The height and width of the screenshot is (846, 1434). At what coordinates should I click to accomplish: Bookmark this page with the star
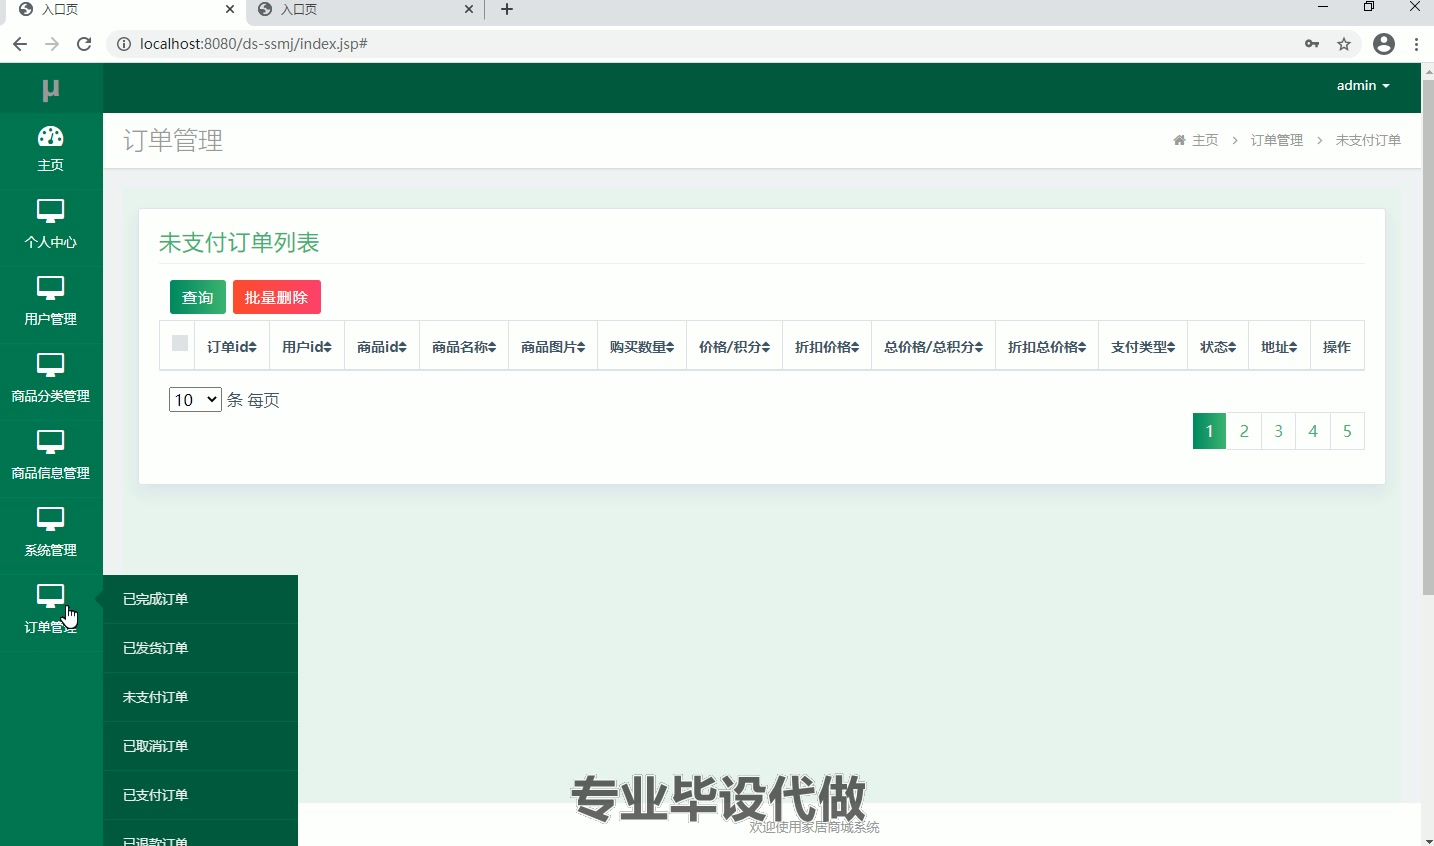click(1344, 44)
